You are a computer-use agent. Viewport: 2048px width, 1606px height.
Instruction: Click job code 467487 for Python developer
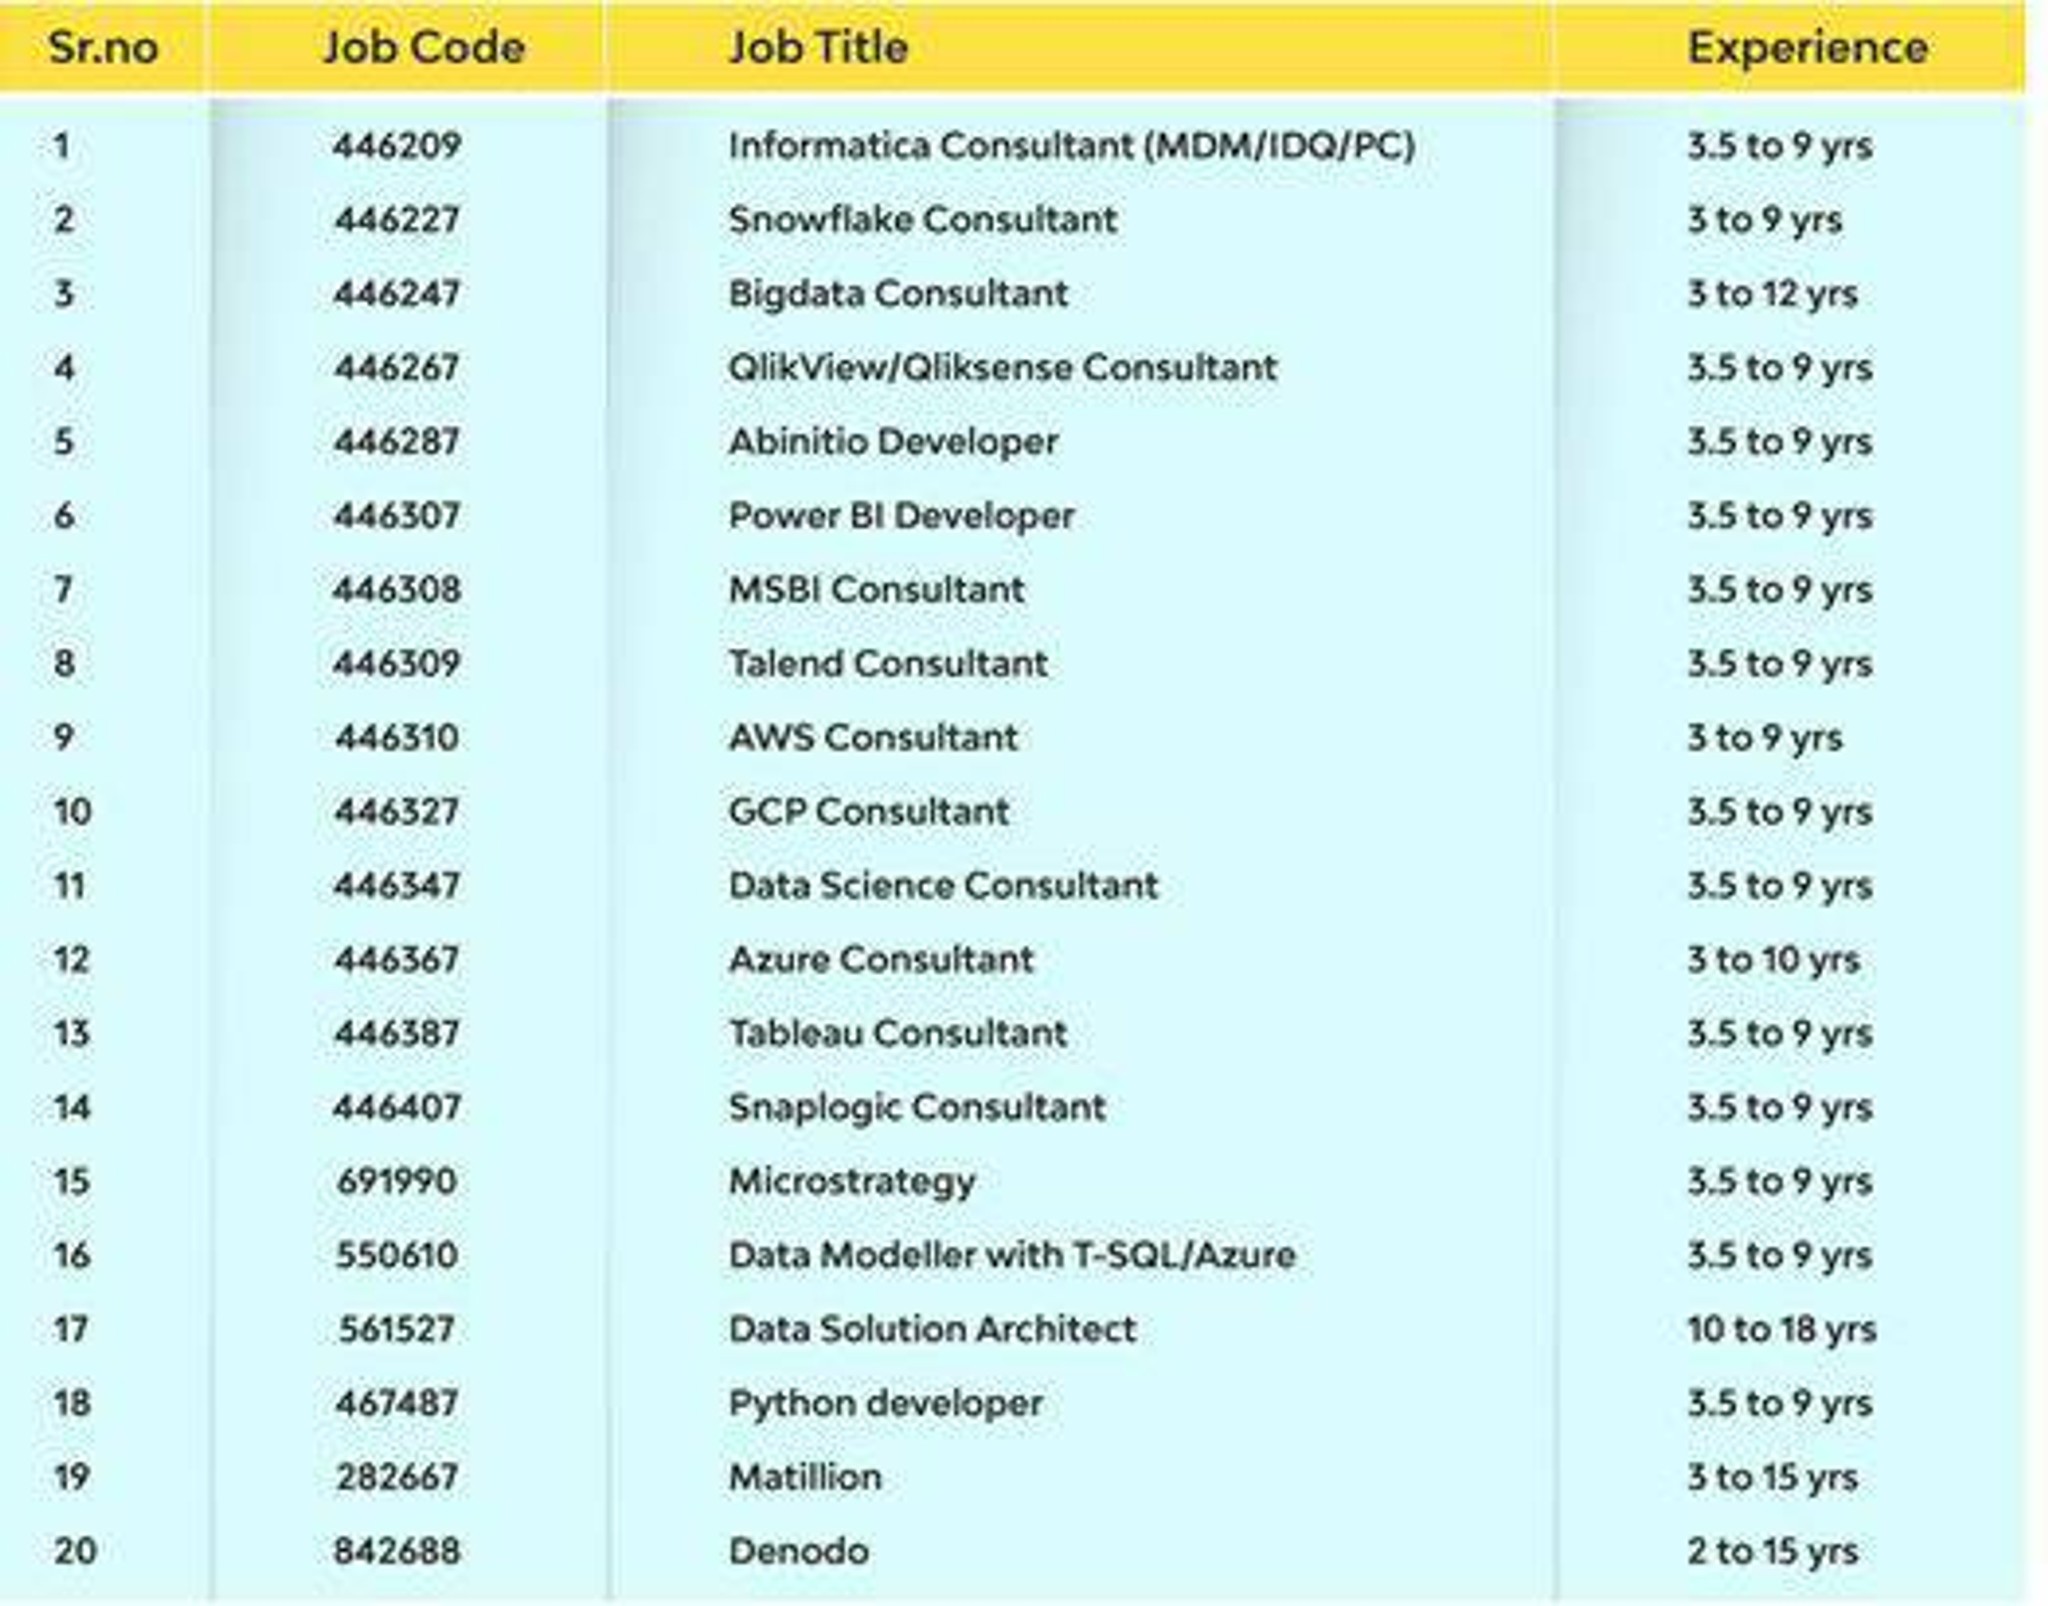397,1403
